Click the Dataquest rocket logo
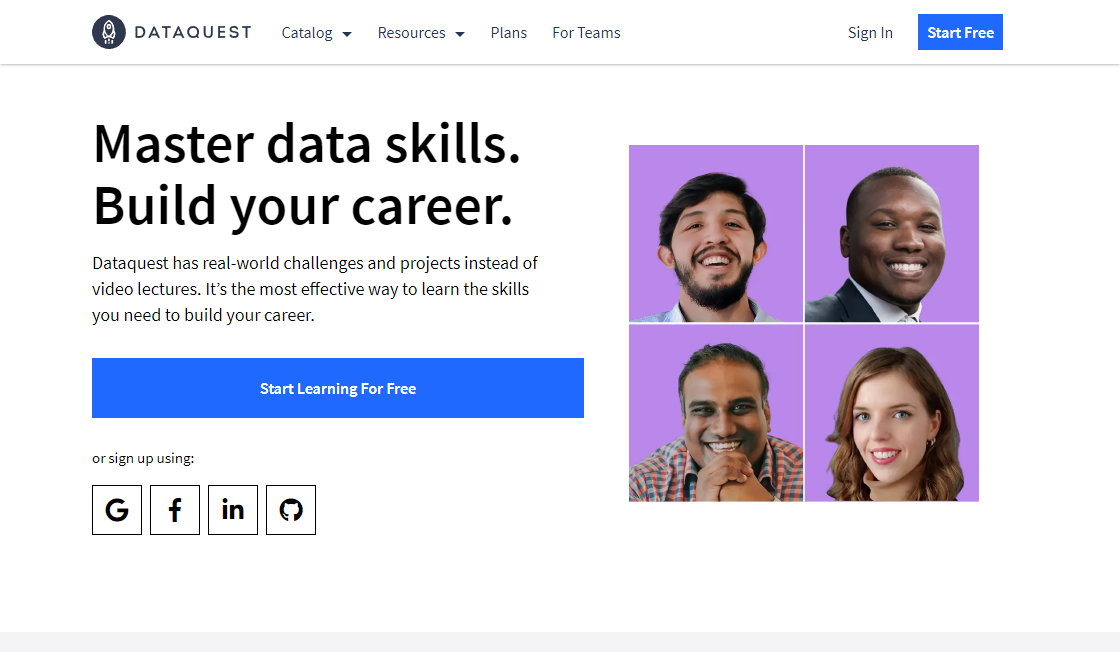 108,31
